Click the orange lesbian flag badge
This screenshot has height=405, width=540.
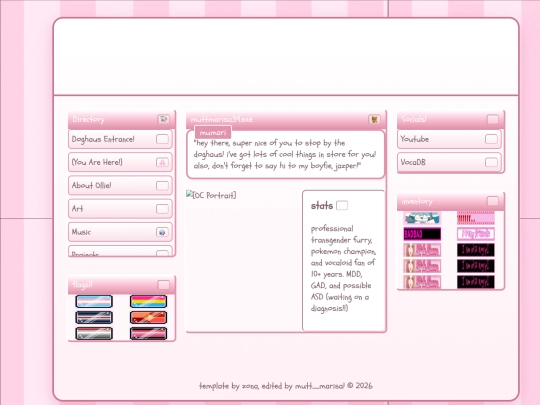click(x=148, y=318)
